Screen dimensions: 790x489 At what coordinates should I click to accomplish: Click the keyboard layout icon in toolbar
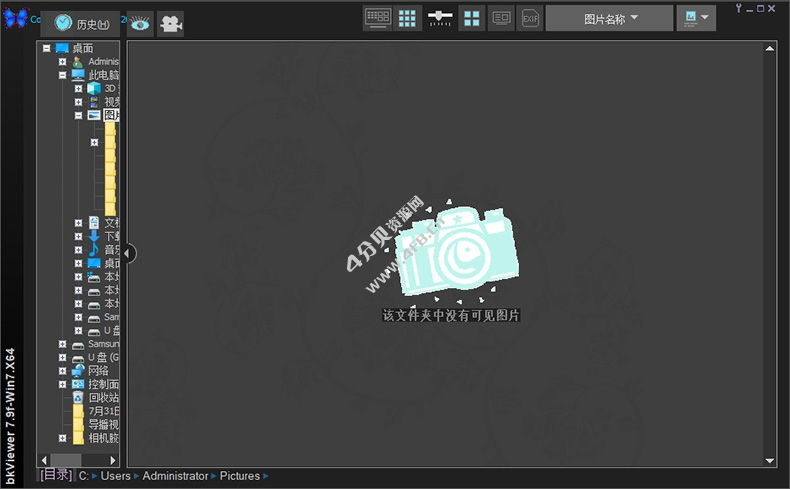pos(377,17)
